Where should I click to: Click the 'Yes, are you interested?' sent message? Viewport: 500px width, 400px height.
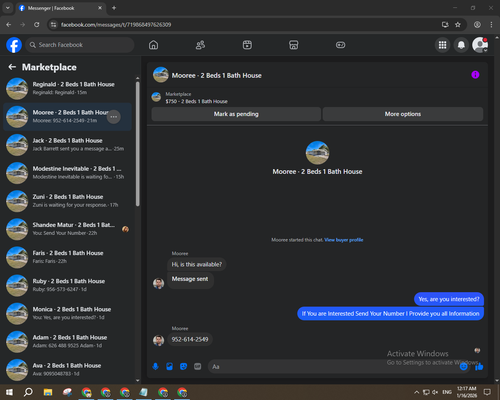[449, 299]
